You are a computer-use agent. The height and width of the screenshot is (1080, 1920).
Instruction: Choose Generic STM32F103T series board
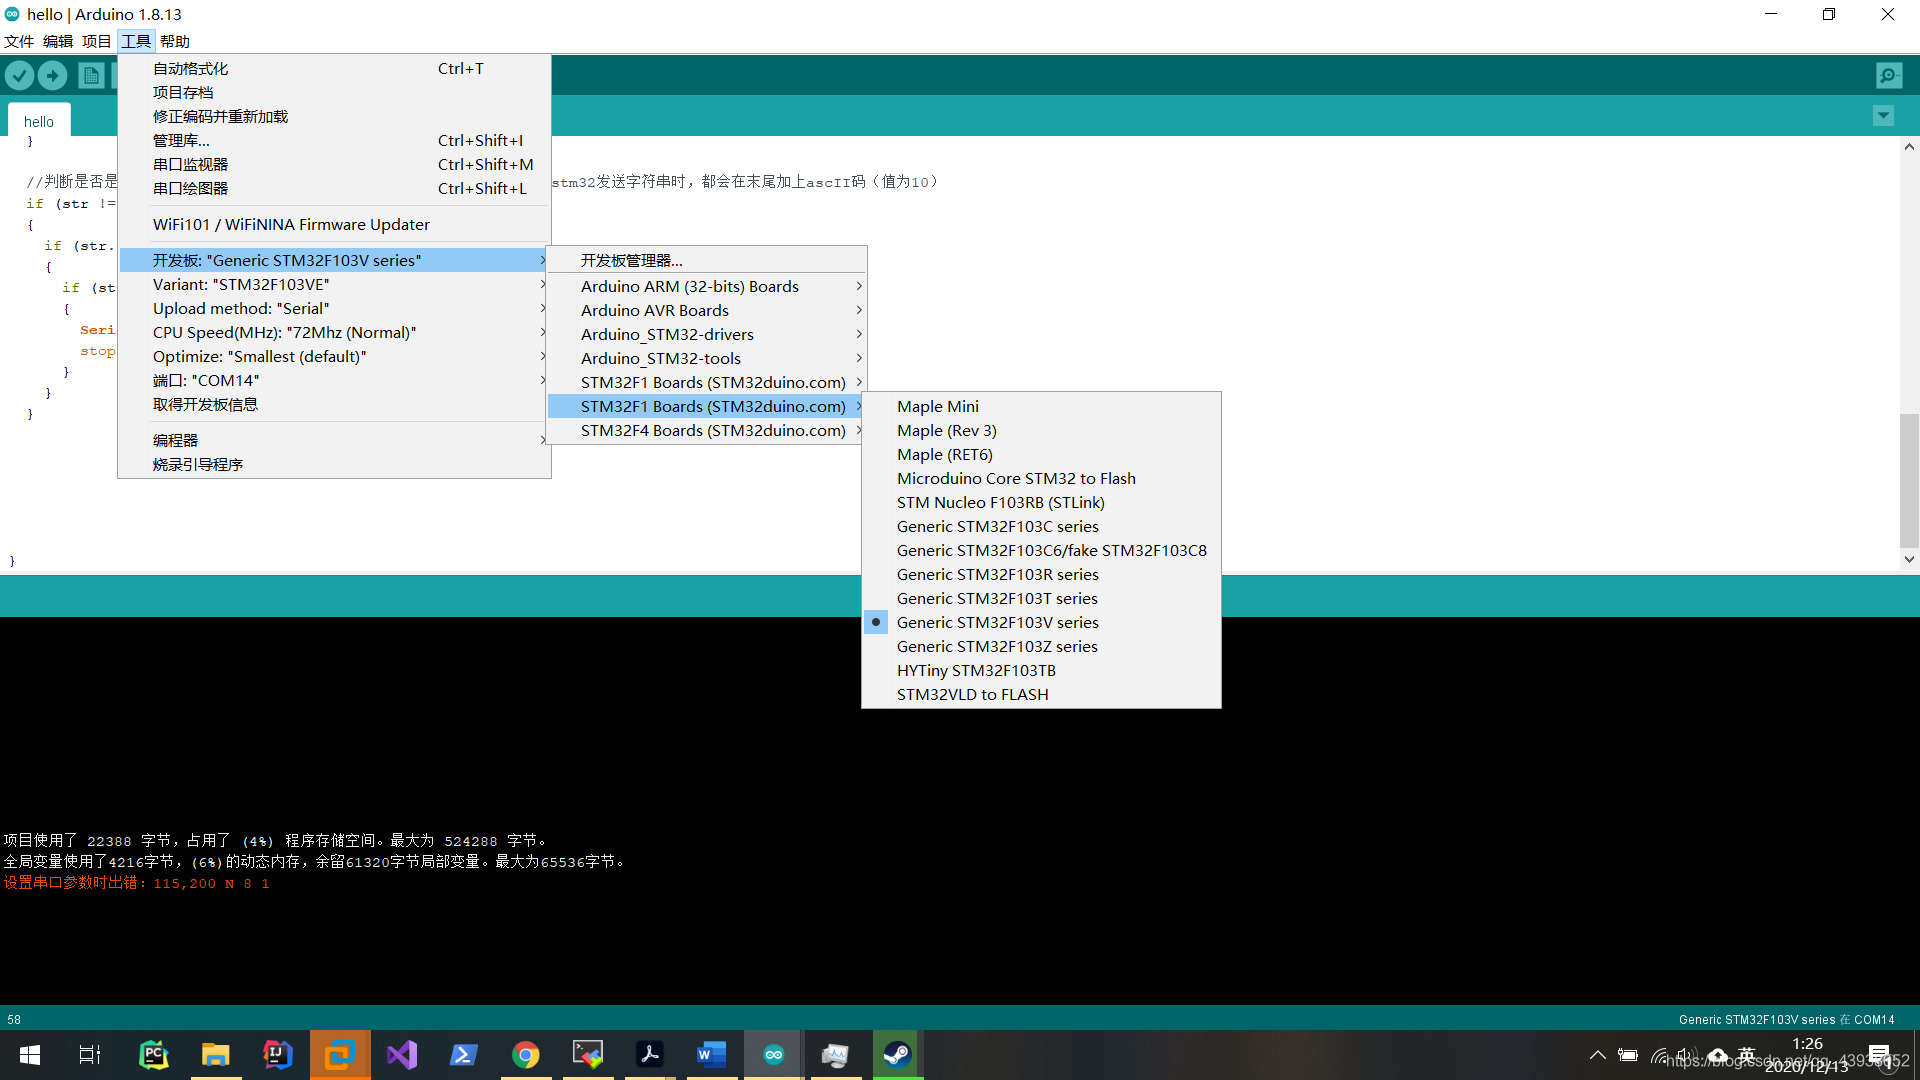1041,598
